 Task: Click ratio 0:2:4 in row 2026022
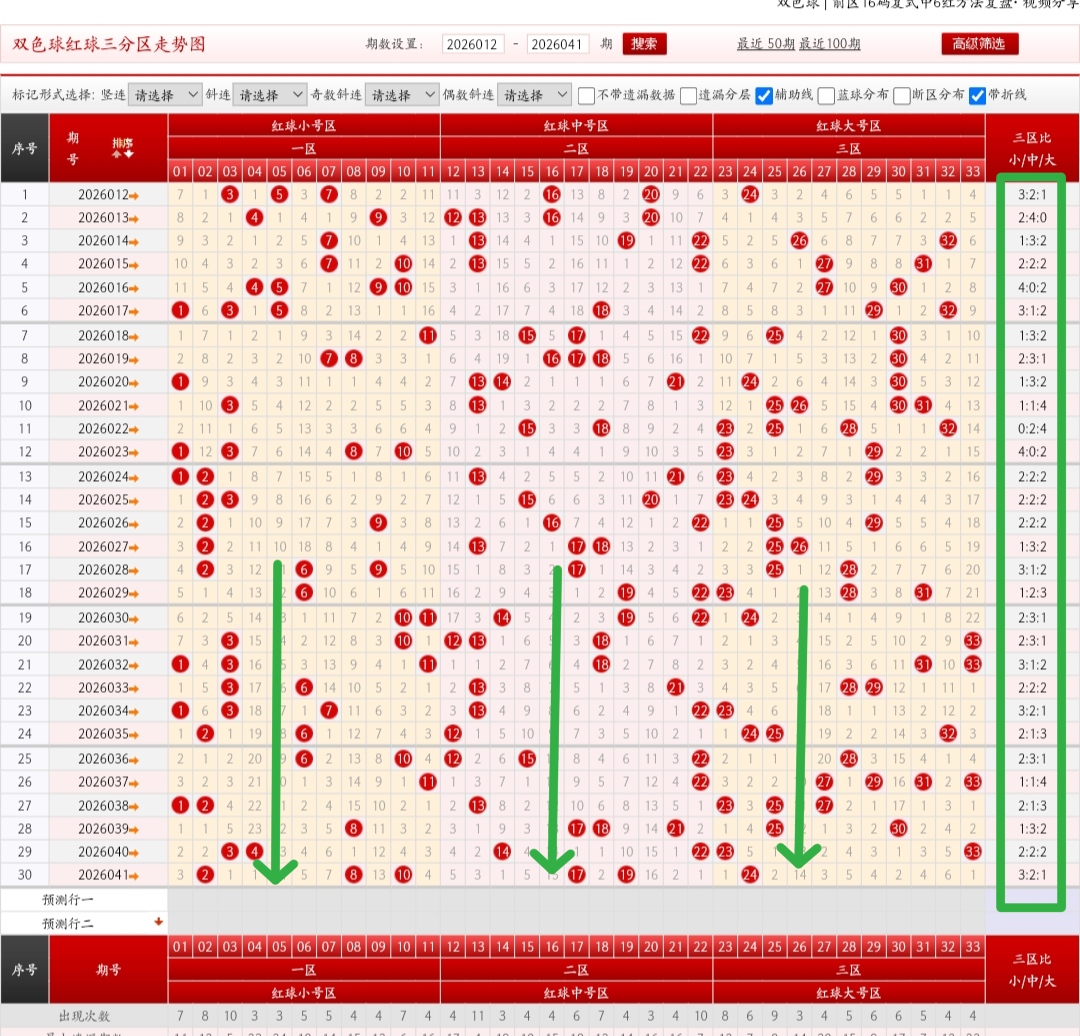[x=1032, y=428]
